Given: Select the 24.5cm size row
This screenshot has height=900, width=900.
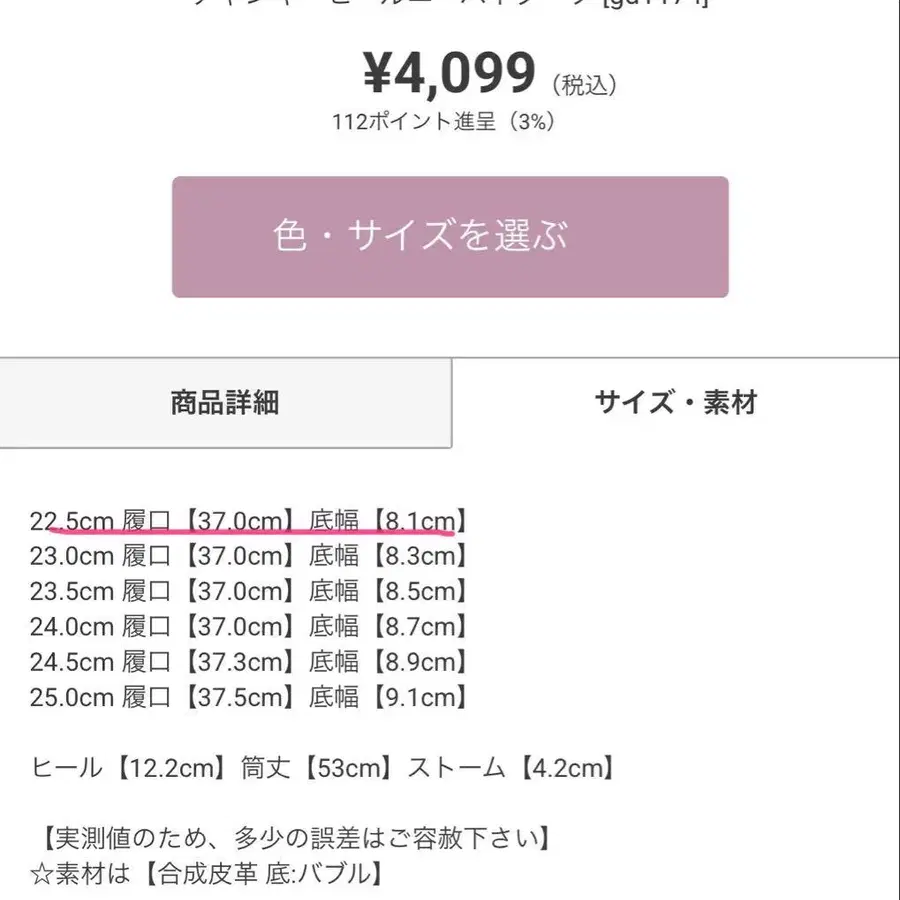Looking at the screenshot, I should pos(247,662).
